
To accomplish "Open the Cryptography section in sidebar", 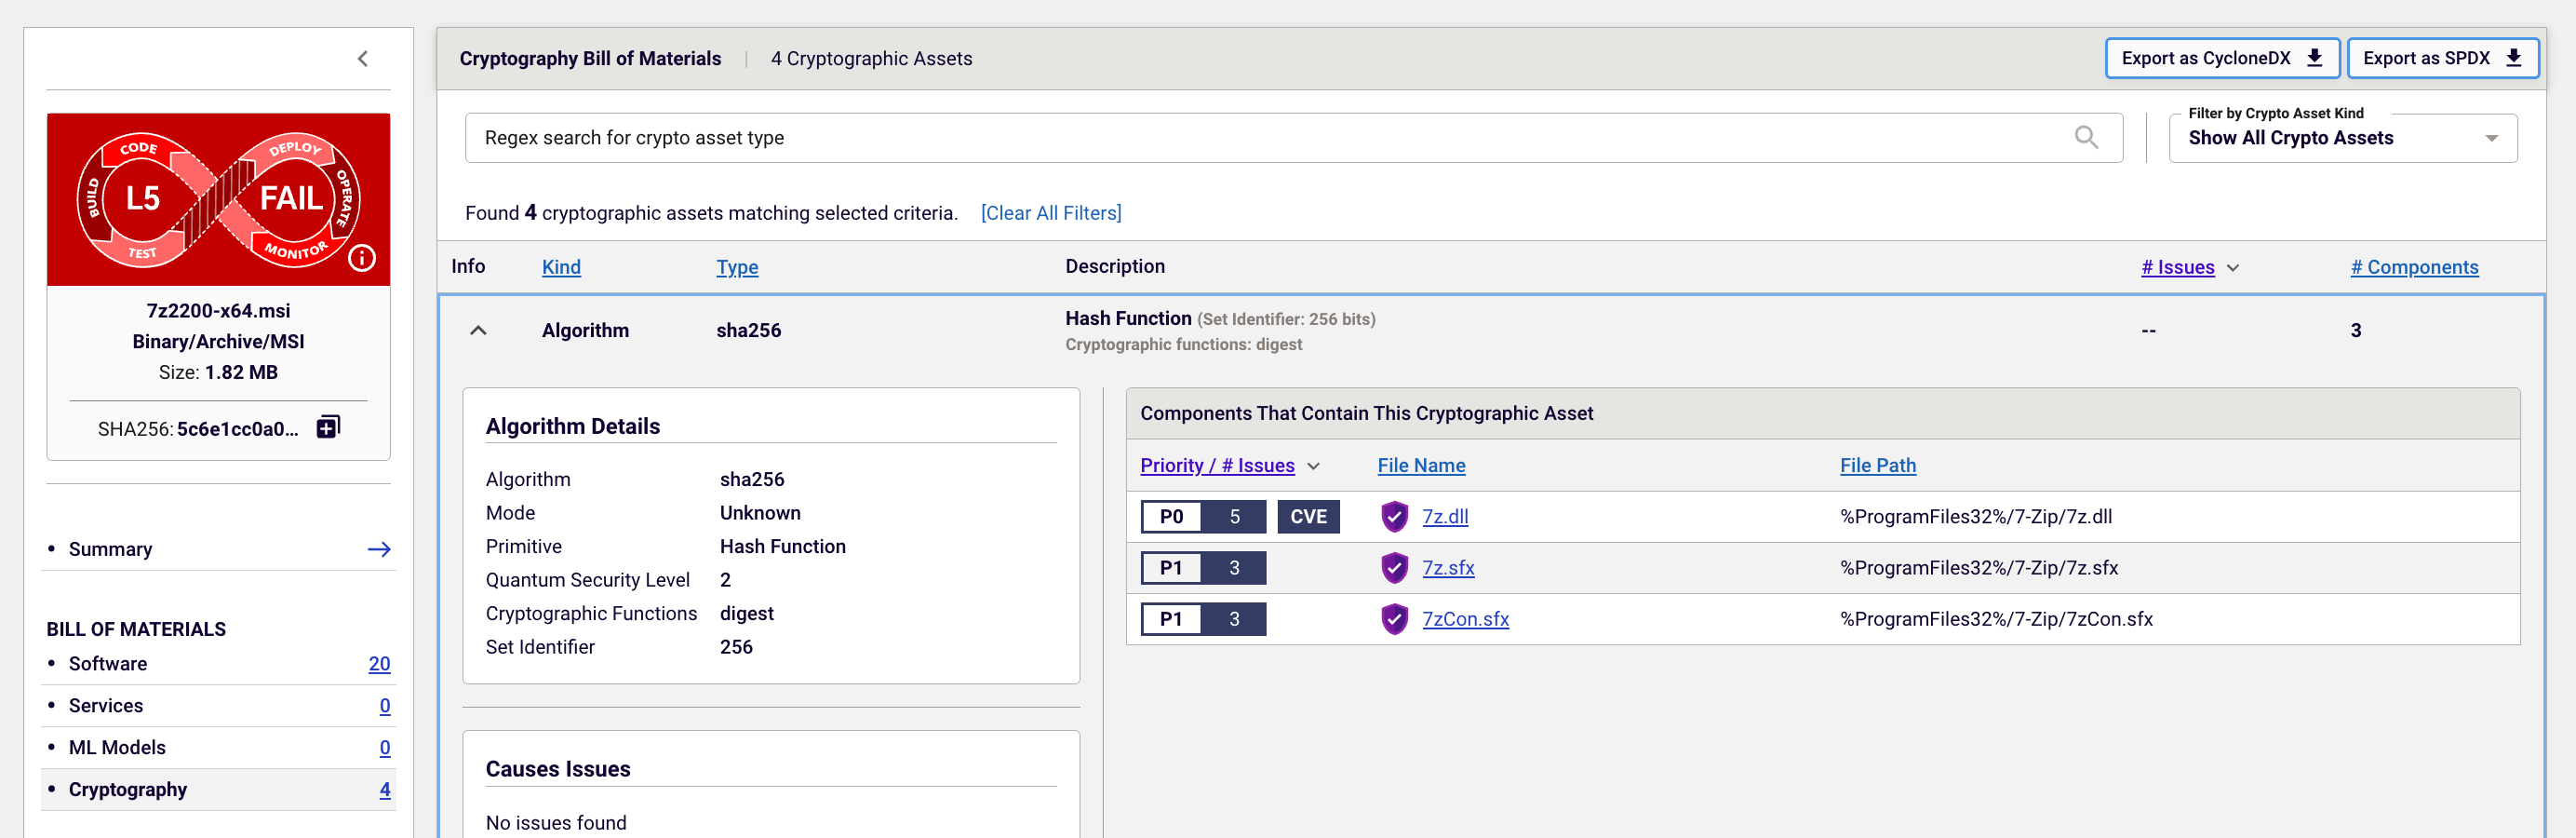I will (x=128, y=789).
